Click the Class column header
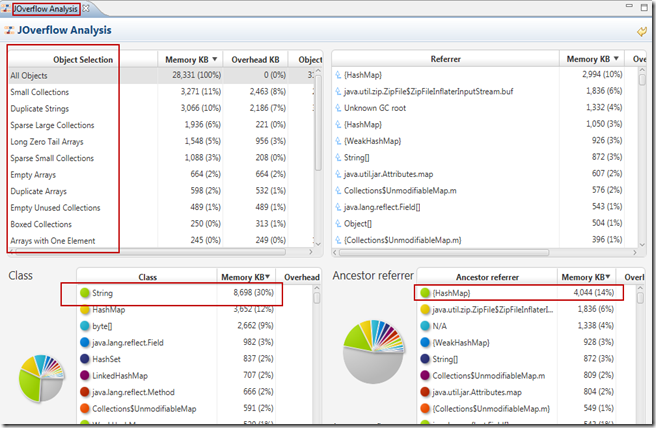Viewport: 656px width, 428px height. click(147, 277)
